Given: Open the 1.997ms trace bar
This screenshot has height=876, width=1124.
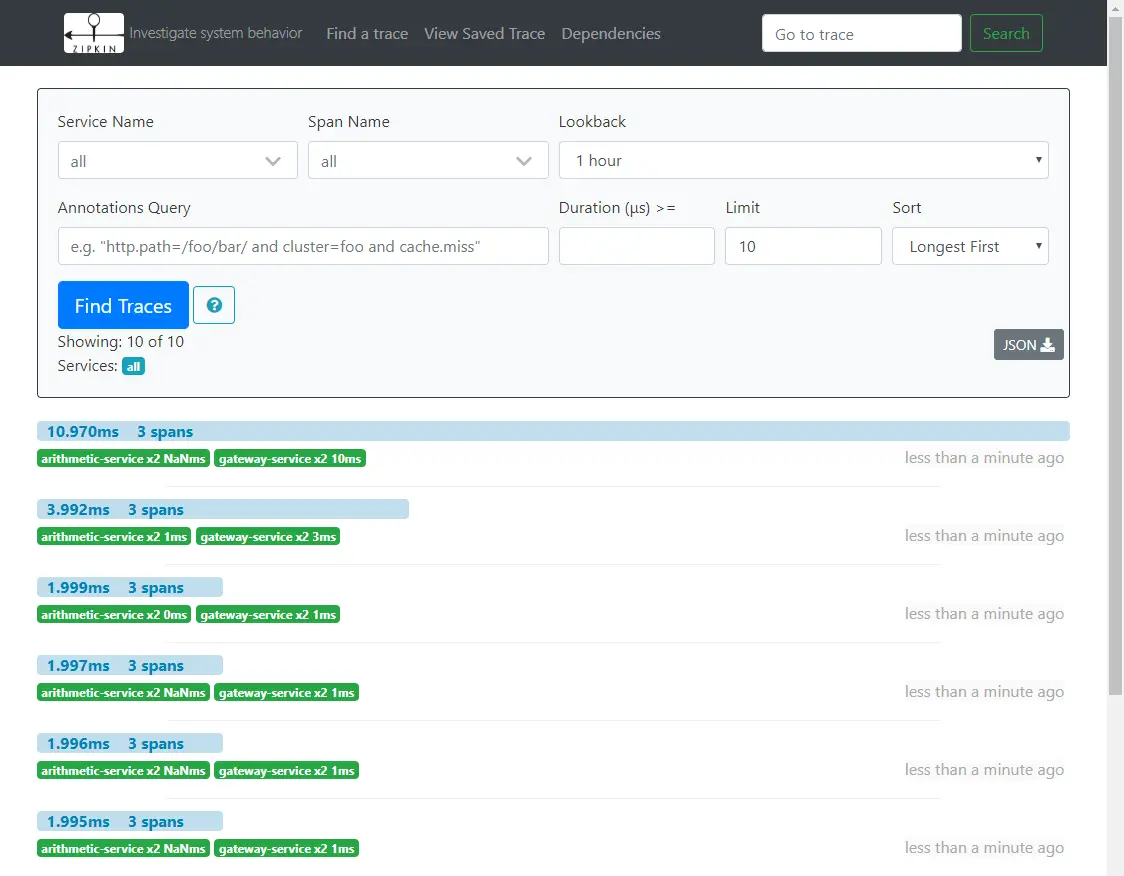Looking at the screenshot, I should 130,666.
